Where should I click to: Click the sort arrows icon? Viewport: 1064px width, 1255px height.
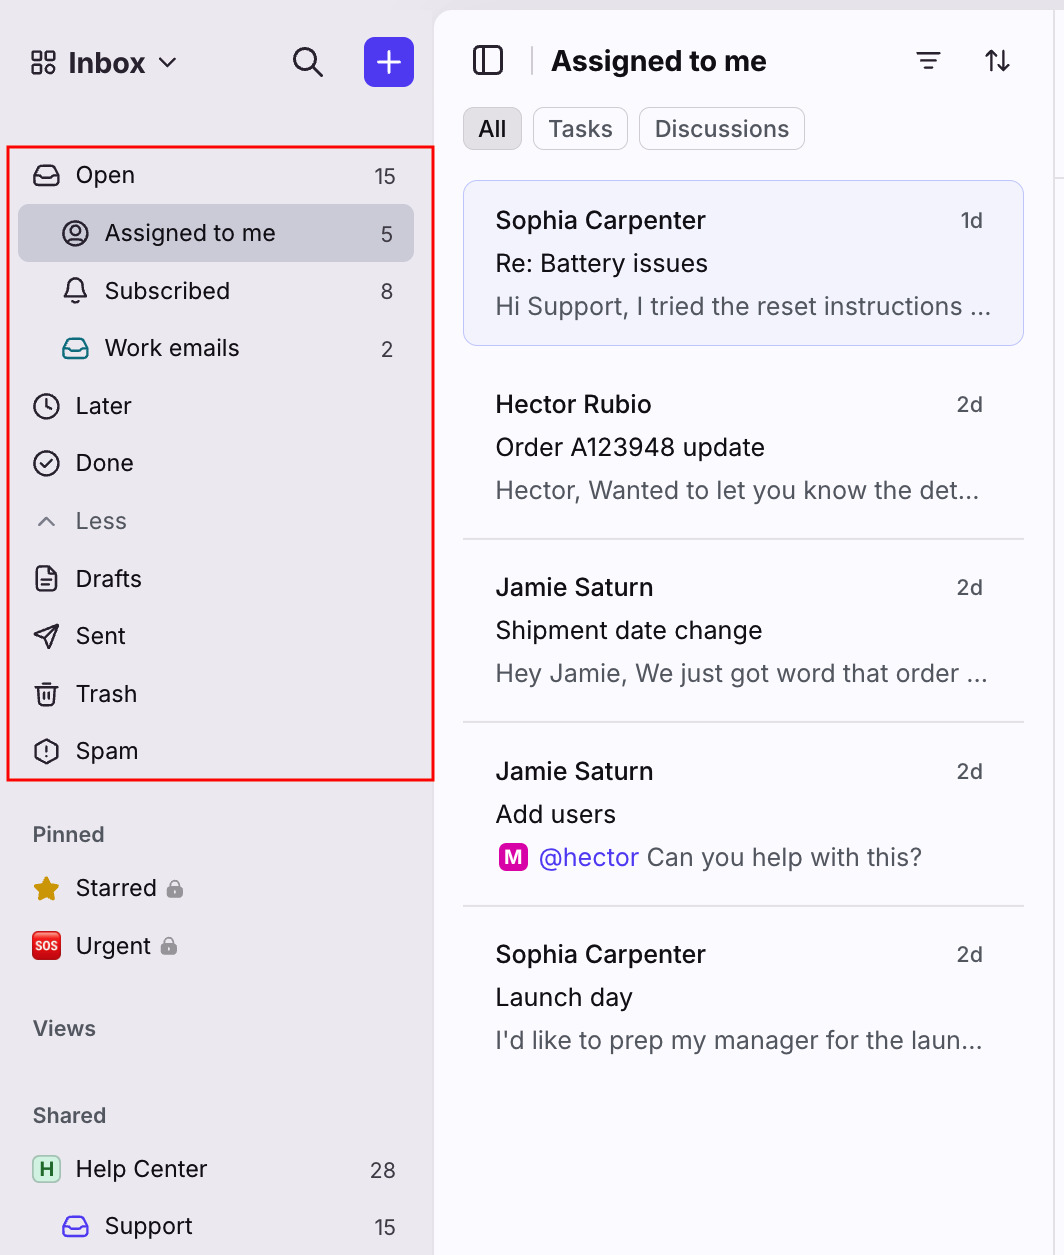997,61
